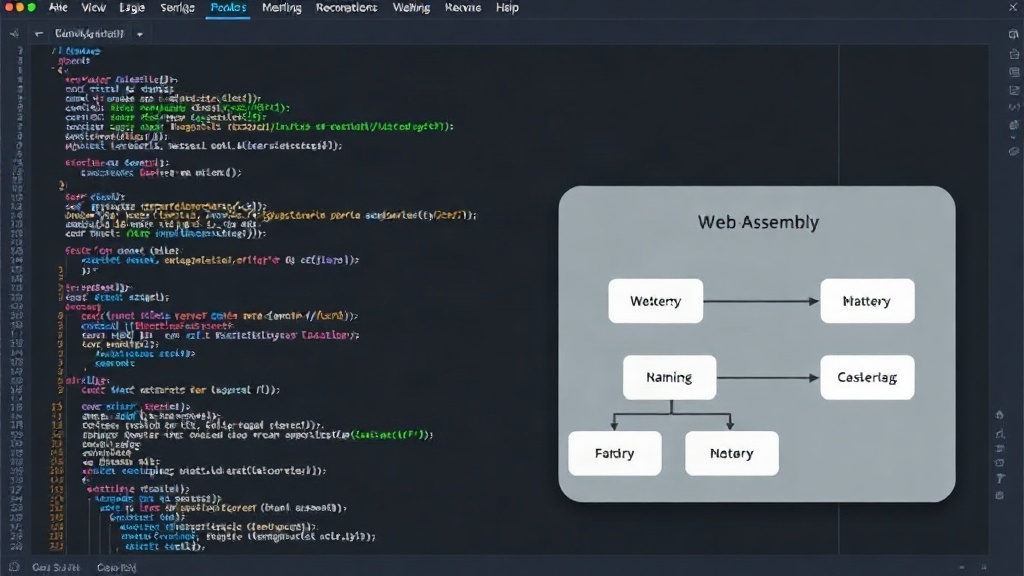Image resolution: width=1024 pixels, height=576 pixels.
Task: Open the Revrie menu
Action: point(462,8)
